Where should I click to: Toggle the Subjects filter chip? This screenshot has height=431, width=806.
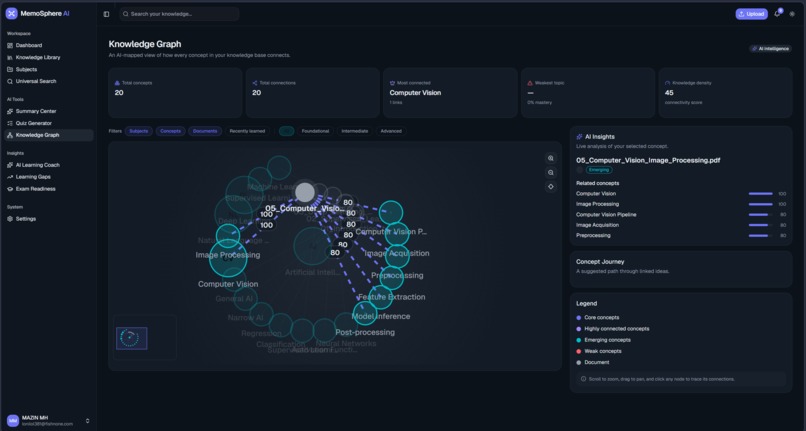click(138, 131)
